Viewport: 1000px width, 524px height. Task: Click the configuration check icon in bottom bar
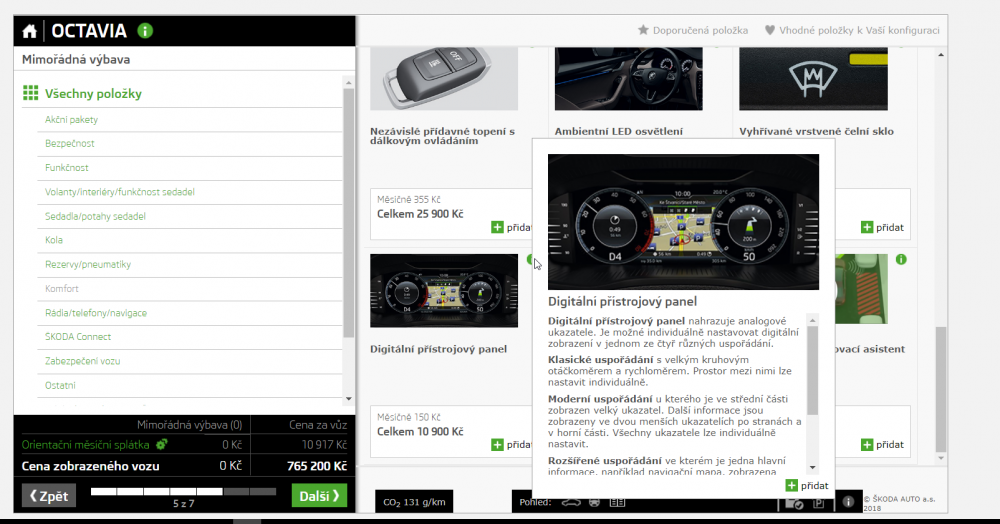point(793,503)
